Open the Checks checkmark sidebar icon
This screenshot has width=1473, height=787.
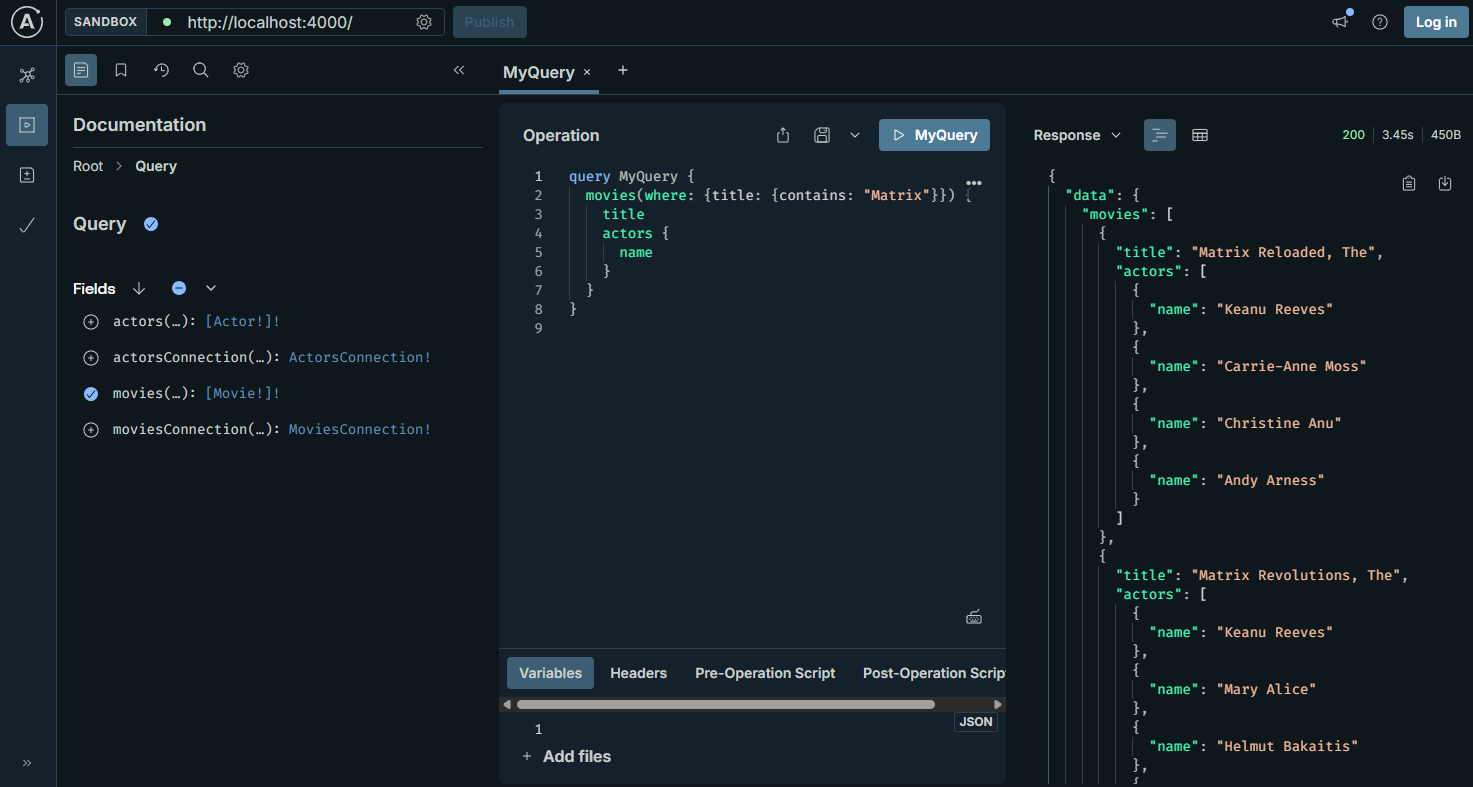point(27,225)
